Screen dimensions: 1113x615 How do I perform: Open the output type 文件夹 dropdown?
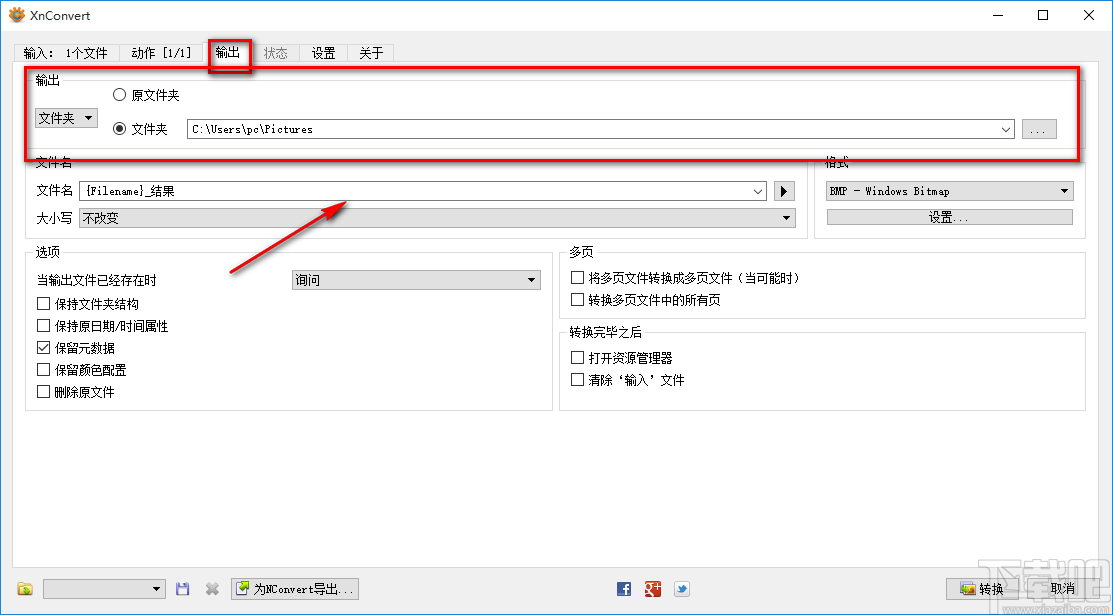(66, 118)
